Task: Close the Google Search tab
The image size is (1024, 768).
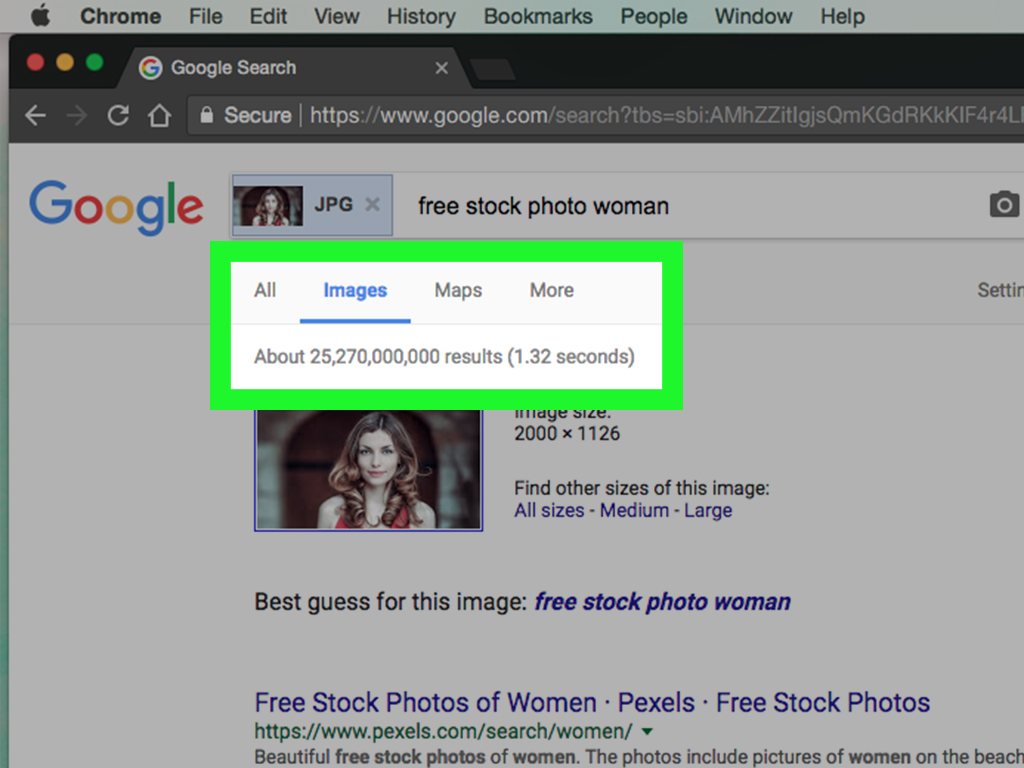Action: [441, 68]
